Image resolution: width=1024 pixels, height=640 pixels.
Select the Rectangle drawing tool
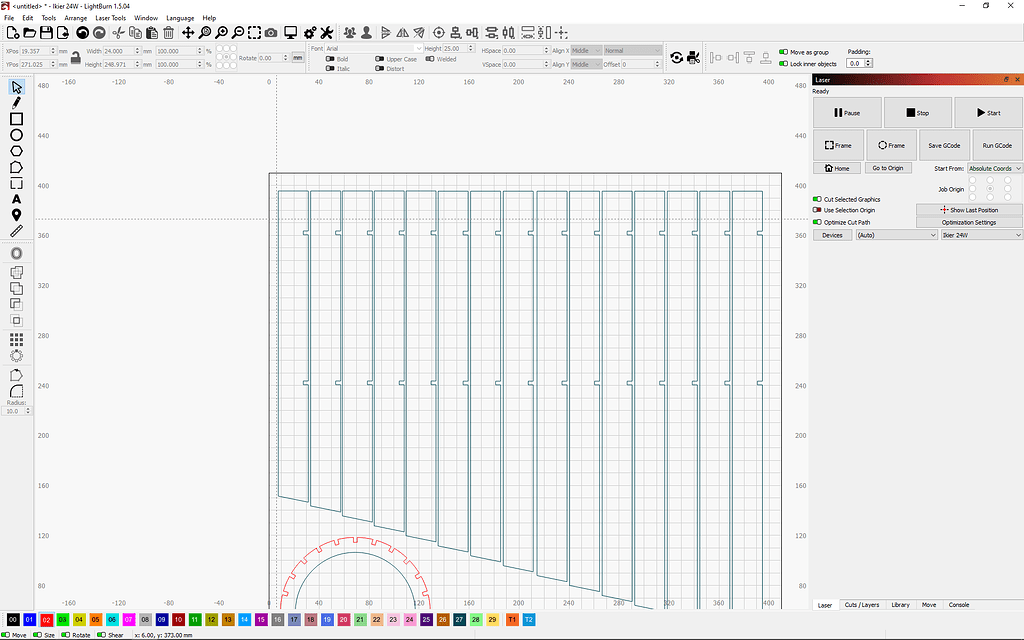[x=15, y=119]
